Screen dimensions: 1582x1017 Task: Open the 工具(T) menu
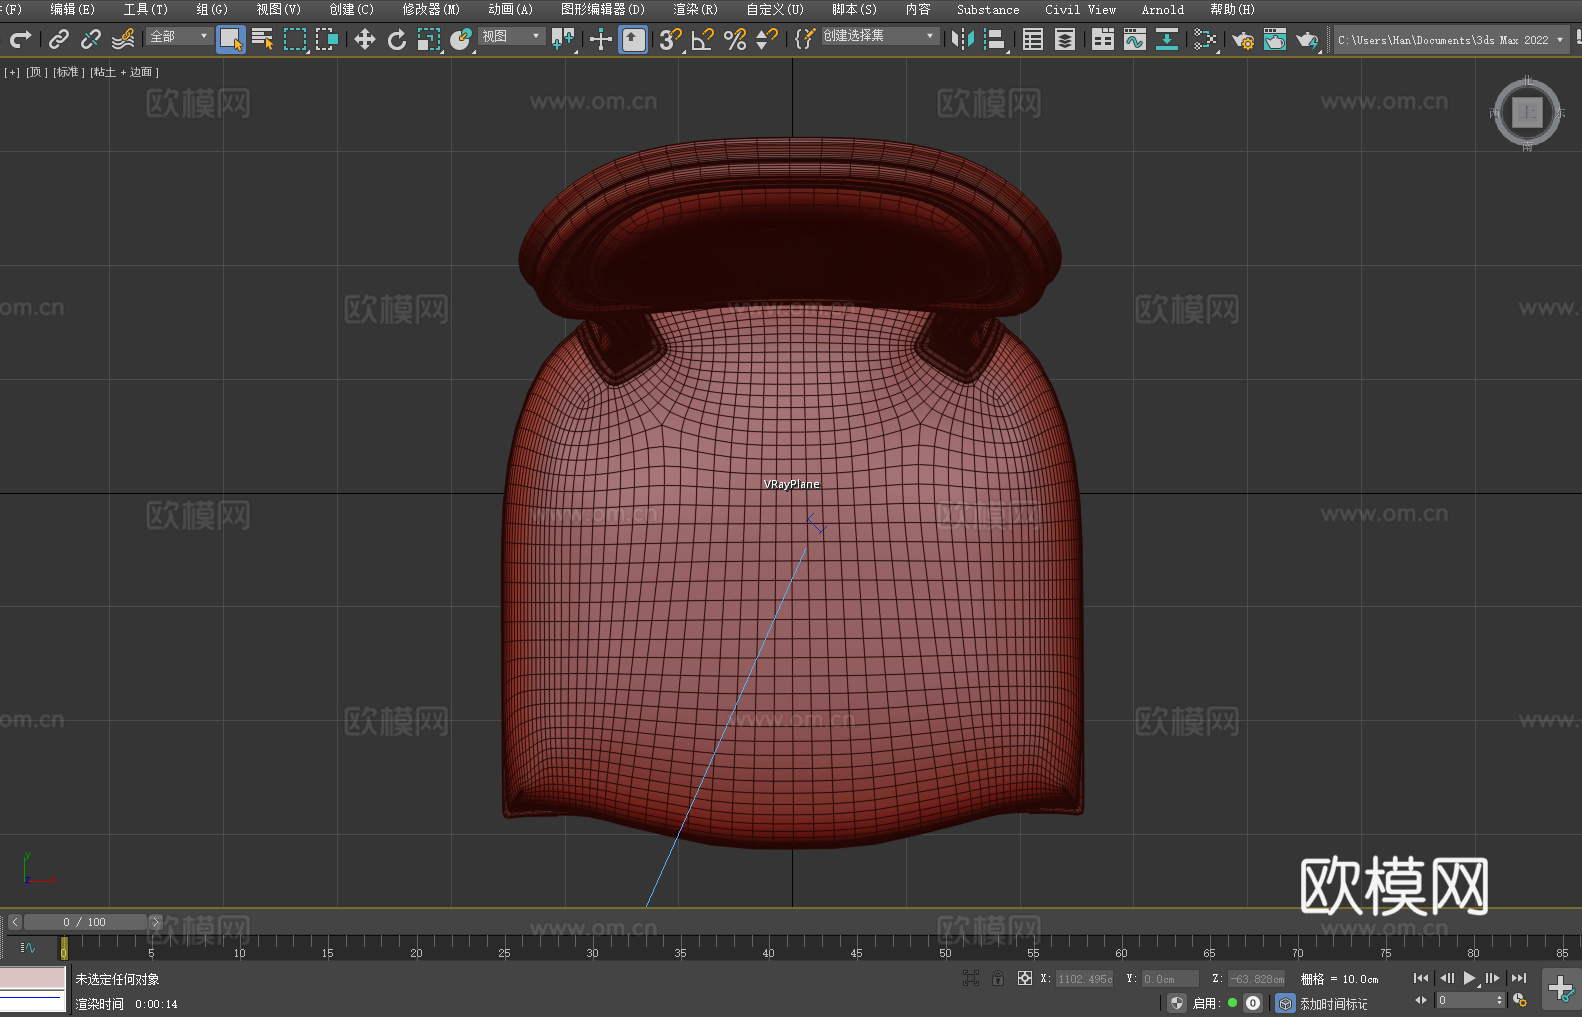coord(145,9)
